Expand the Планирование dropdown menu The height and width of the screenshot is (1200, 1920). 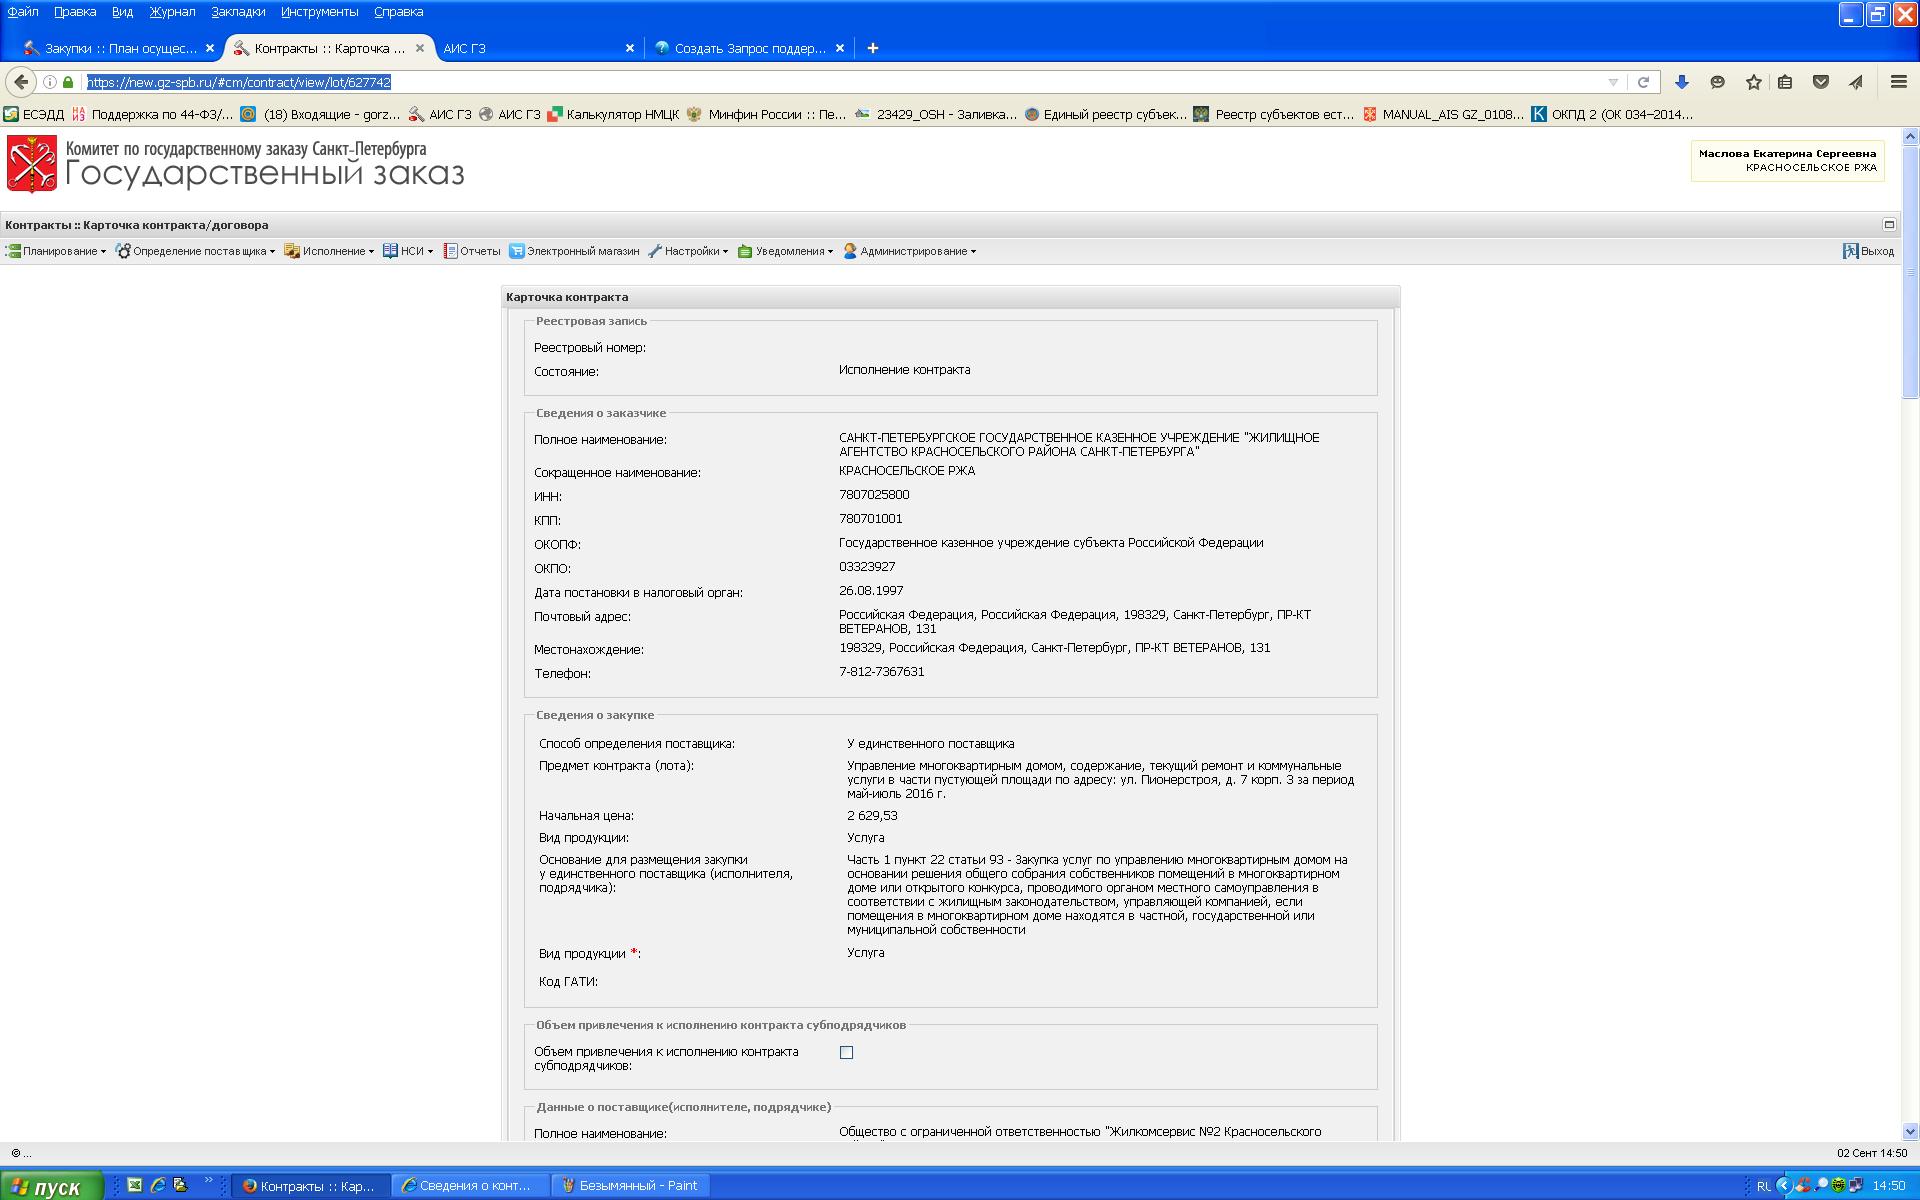[57, 251]
